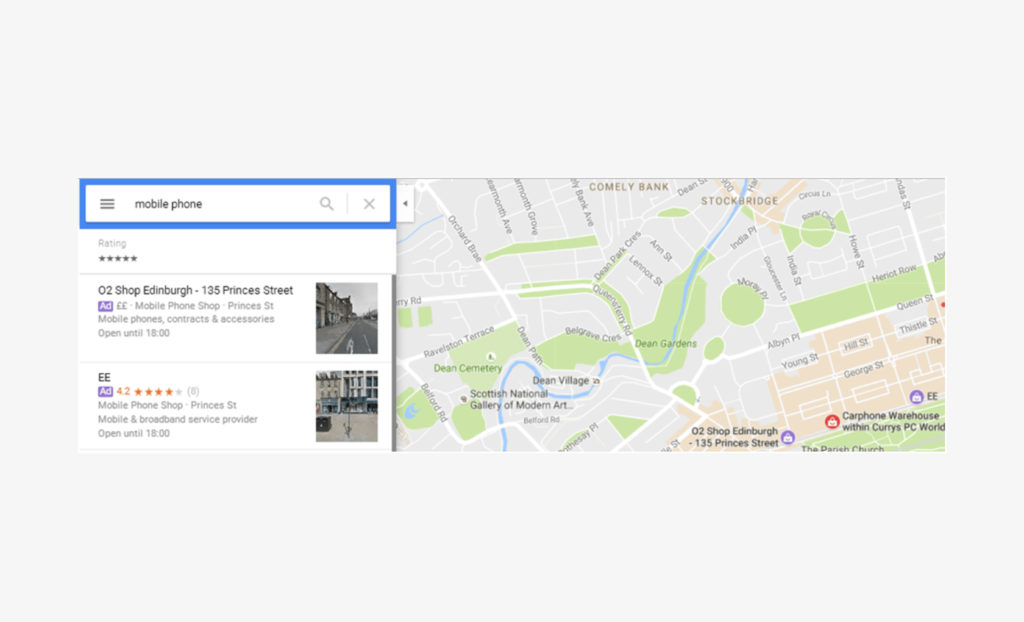Click the Ad badge on EE listing
1024x622 pixels.
click(105, 391)
